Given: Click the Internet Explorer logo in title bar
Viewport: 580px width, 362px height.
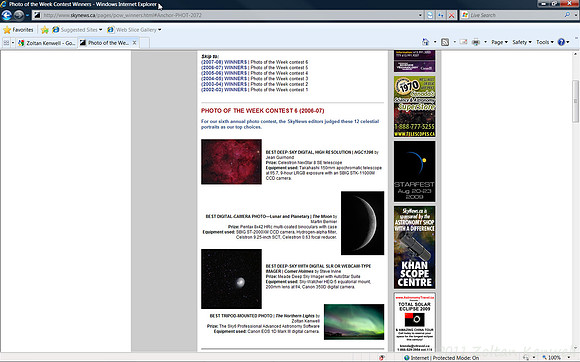Looking at the screenshot, I should (x=3, y=4).
